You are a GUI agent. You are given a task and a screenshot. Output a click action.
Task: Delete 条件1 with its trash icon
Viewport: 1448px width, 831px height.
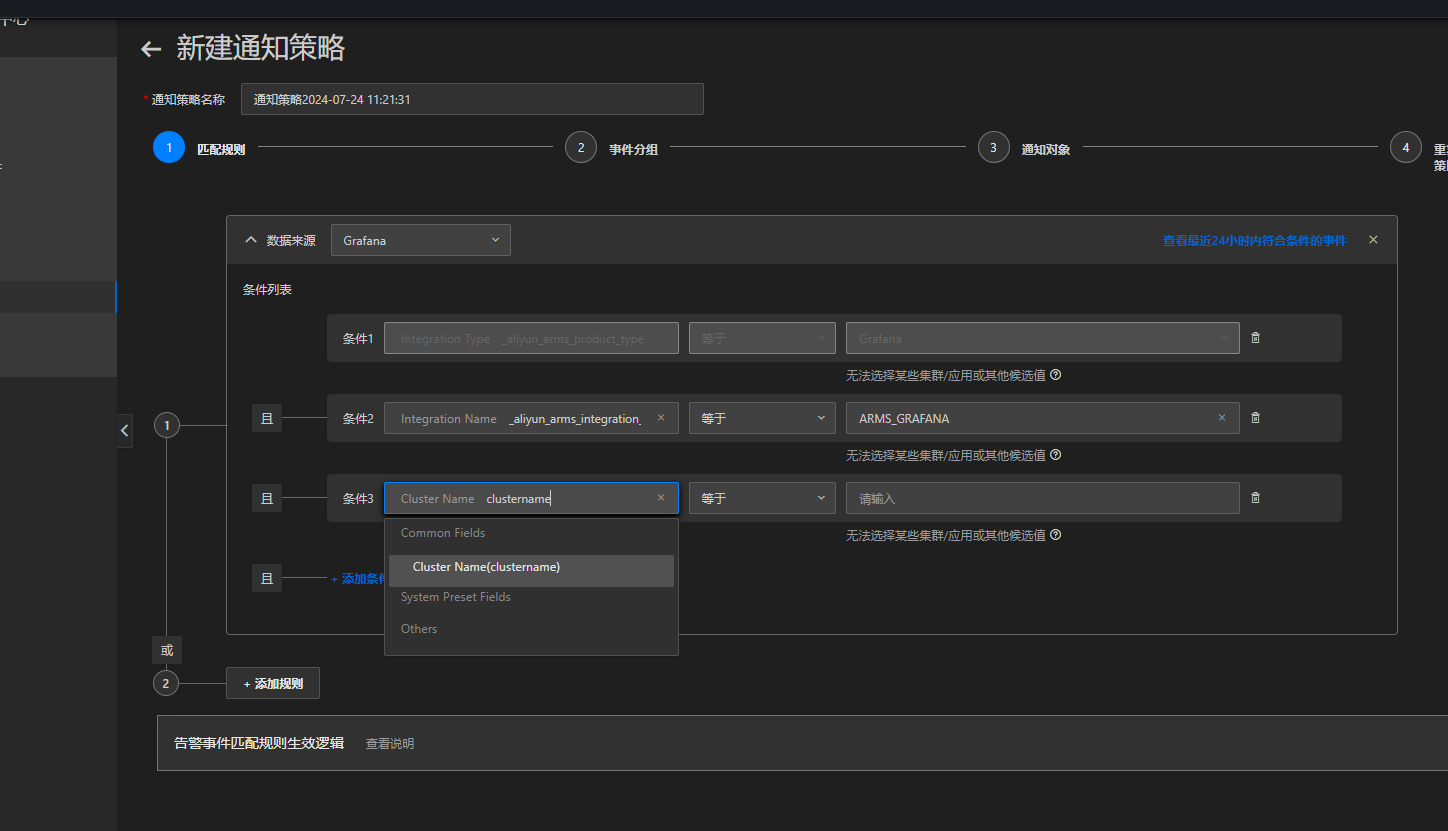pos(1256,338)
